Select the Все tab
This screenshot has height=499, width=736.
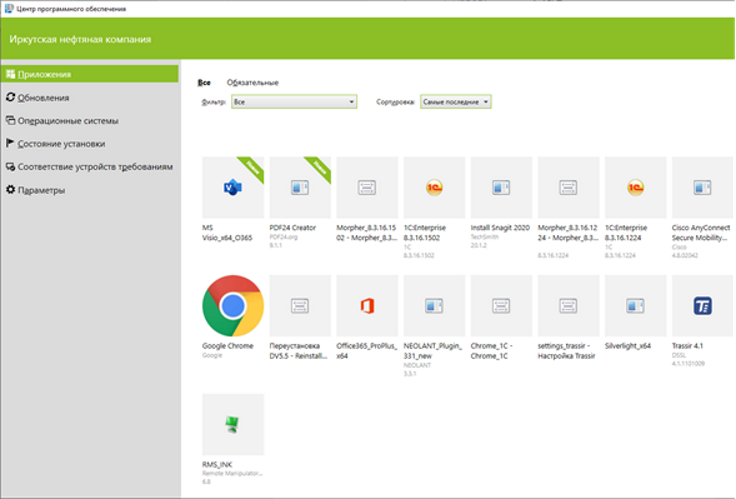click(x=204, y=83)
